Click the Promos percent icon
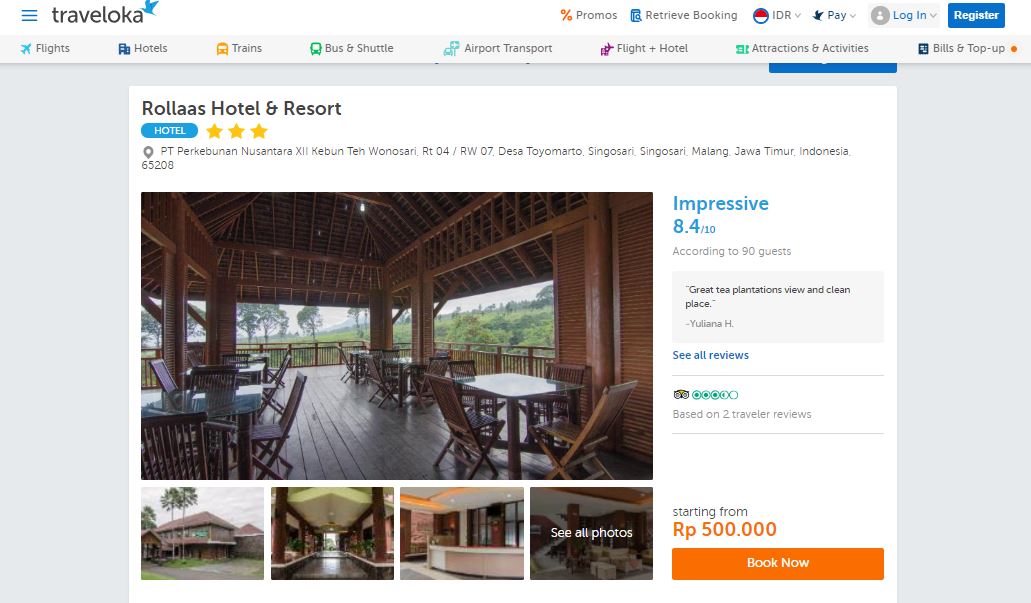1031x603 pixels. pos(566,15)
